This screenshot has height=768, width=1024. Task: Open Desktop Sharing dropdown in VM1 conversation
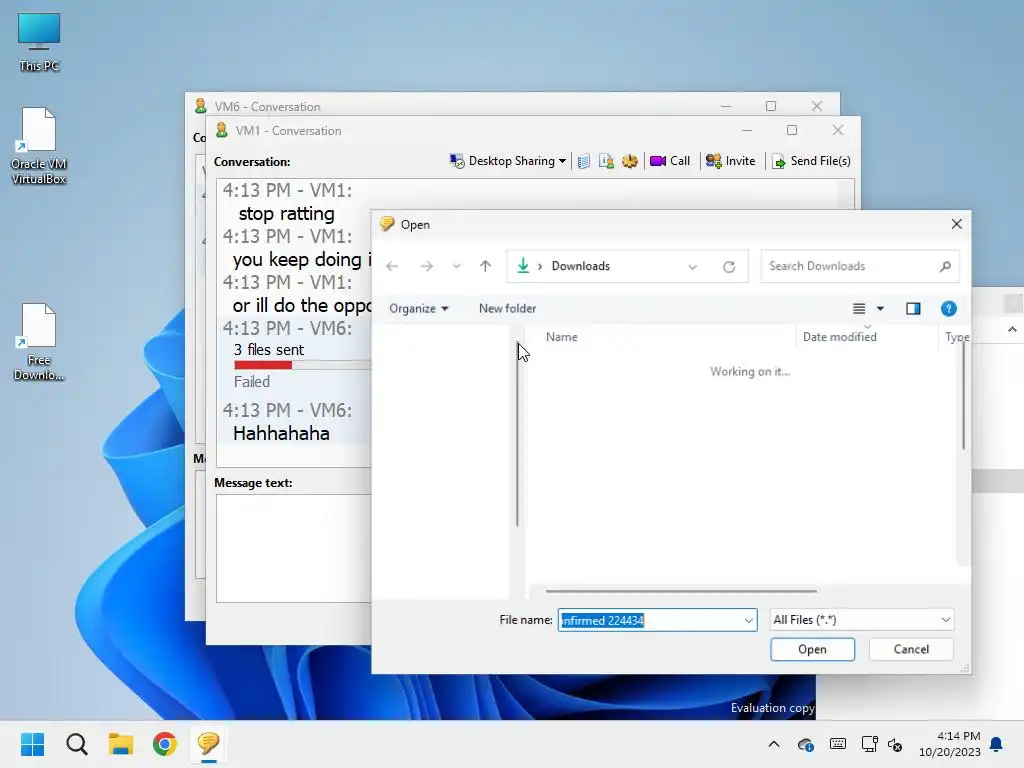click(x=507, y=161)
